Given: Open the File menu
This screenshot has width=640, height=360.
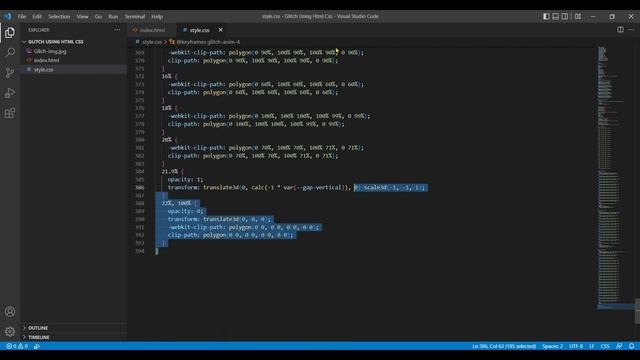Looking at the screenshot, I should pos(22,16).
